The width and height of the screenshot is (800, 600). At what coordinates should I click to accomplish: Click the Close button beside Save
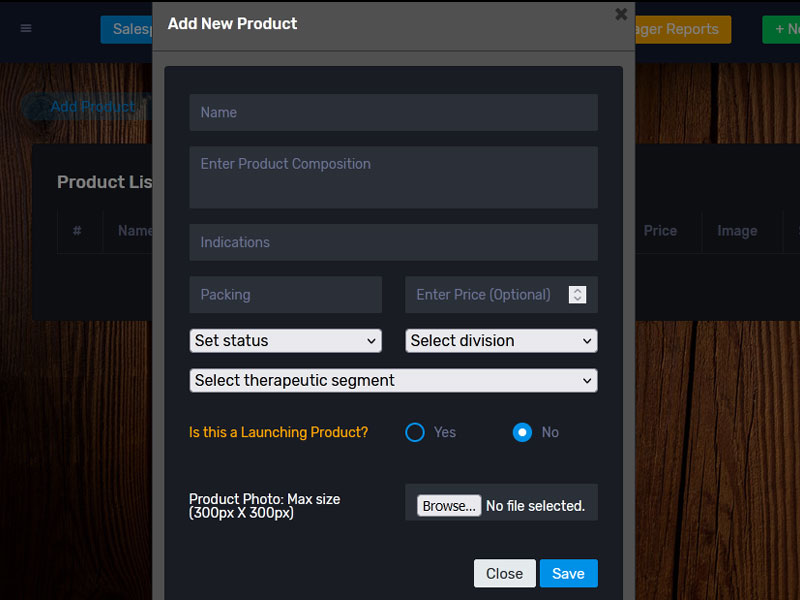coord(504,573)
